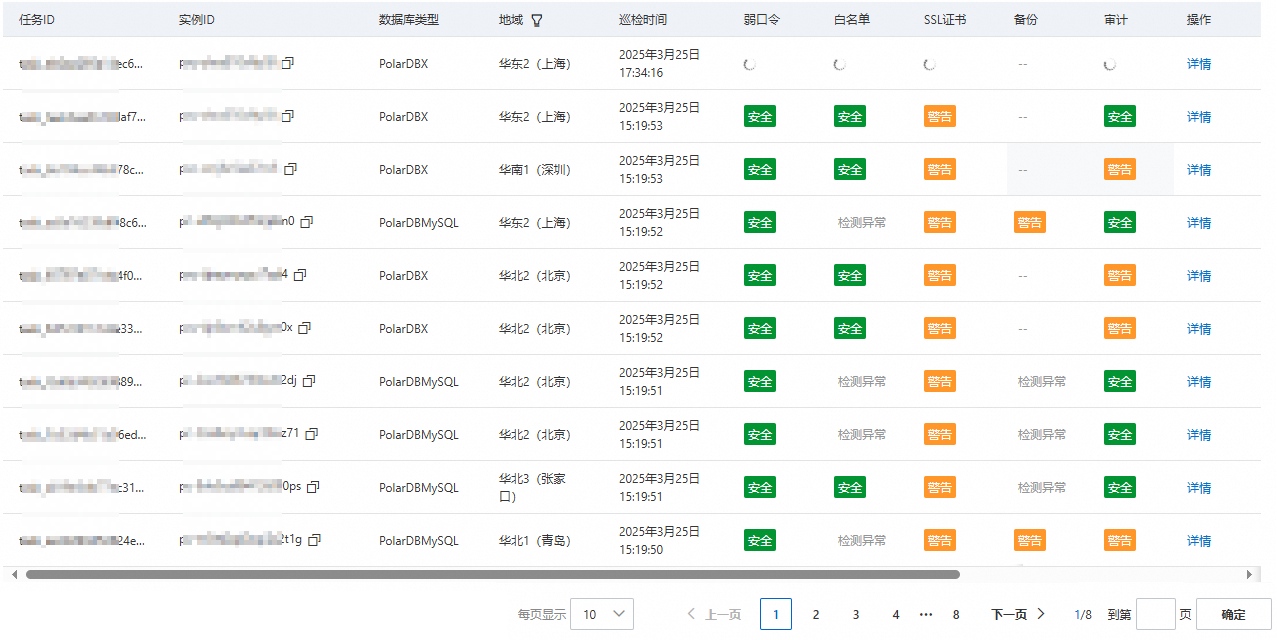Open 详情 for the af7 task row
The width and height of the screenshot is (1277, 640).
click(x=1199, y=117)
